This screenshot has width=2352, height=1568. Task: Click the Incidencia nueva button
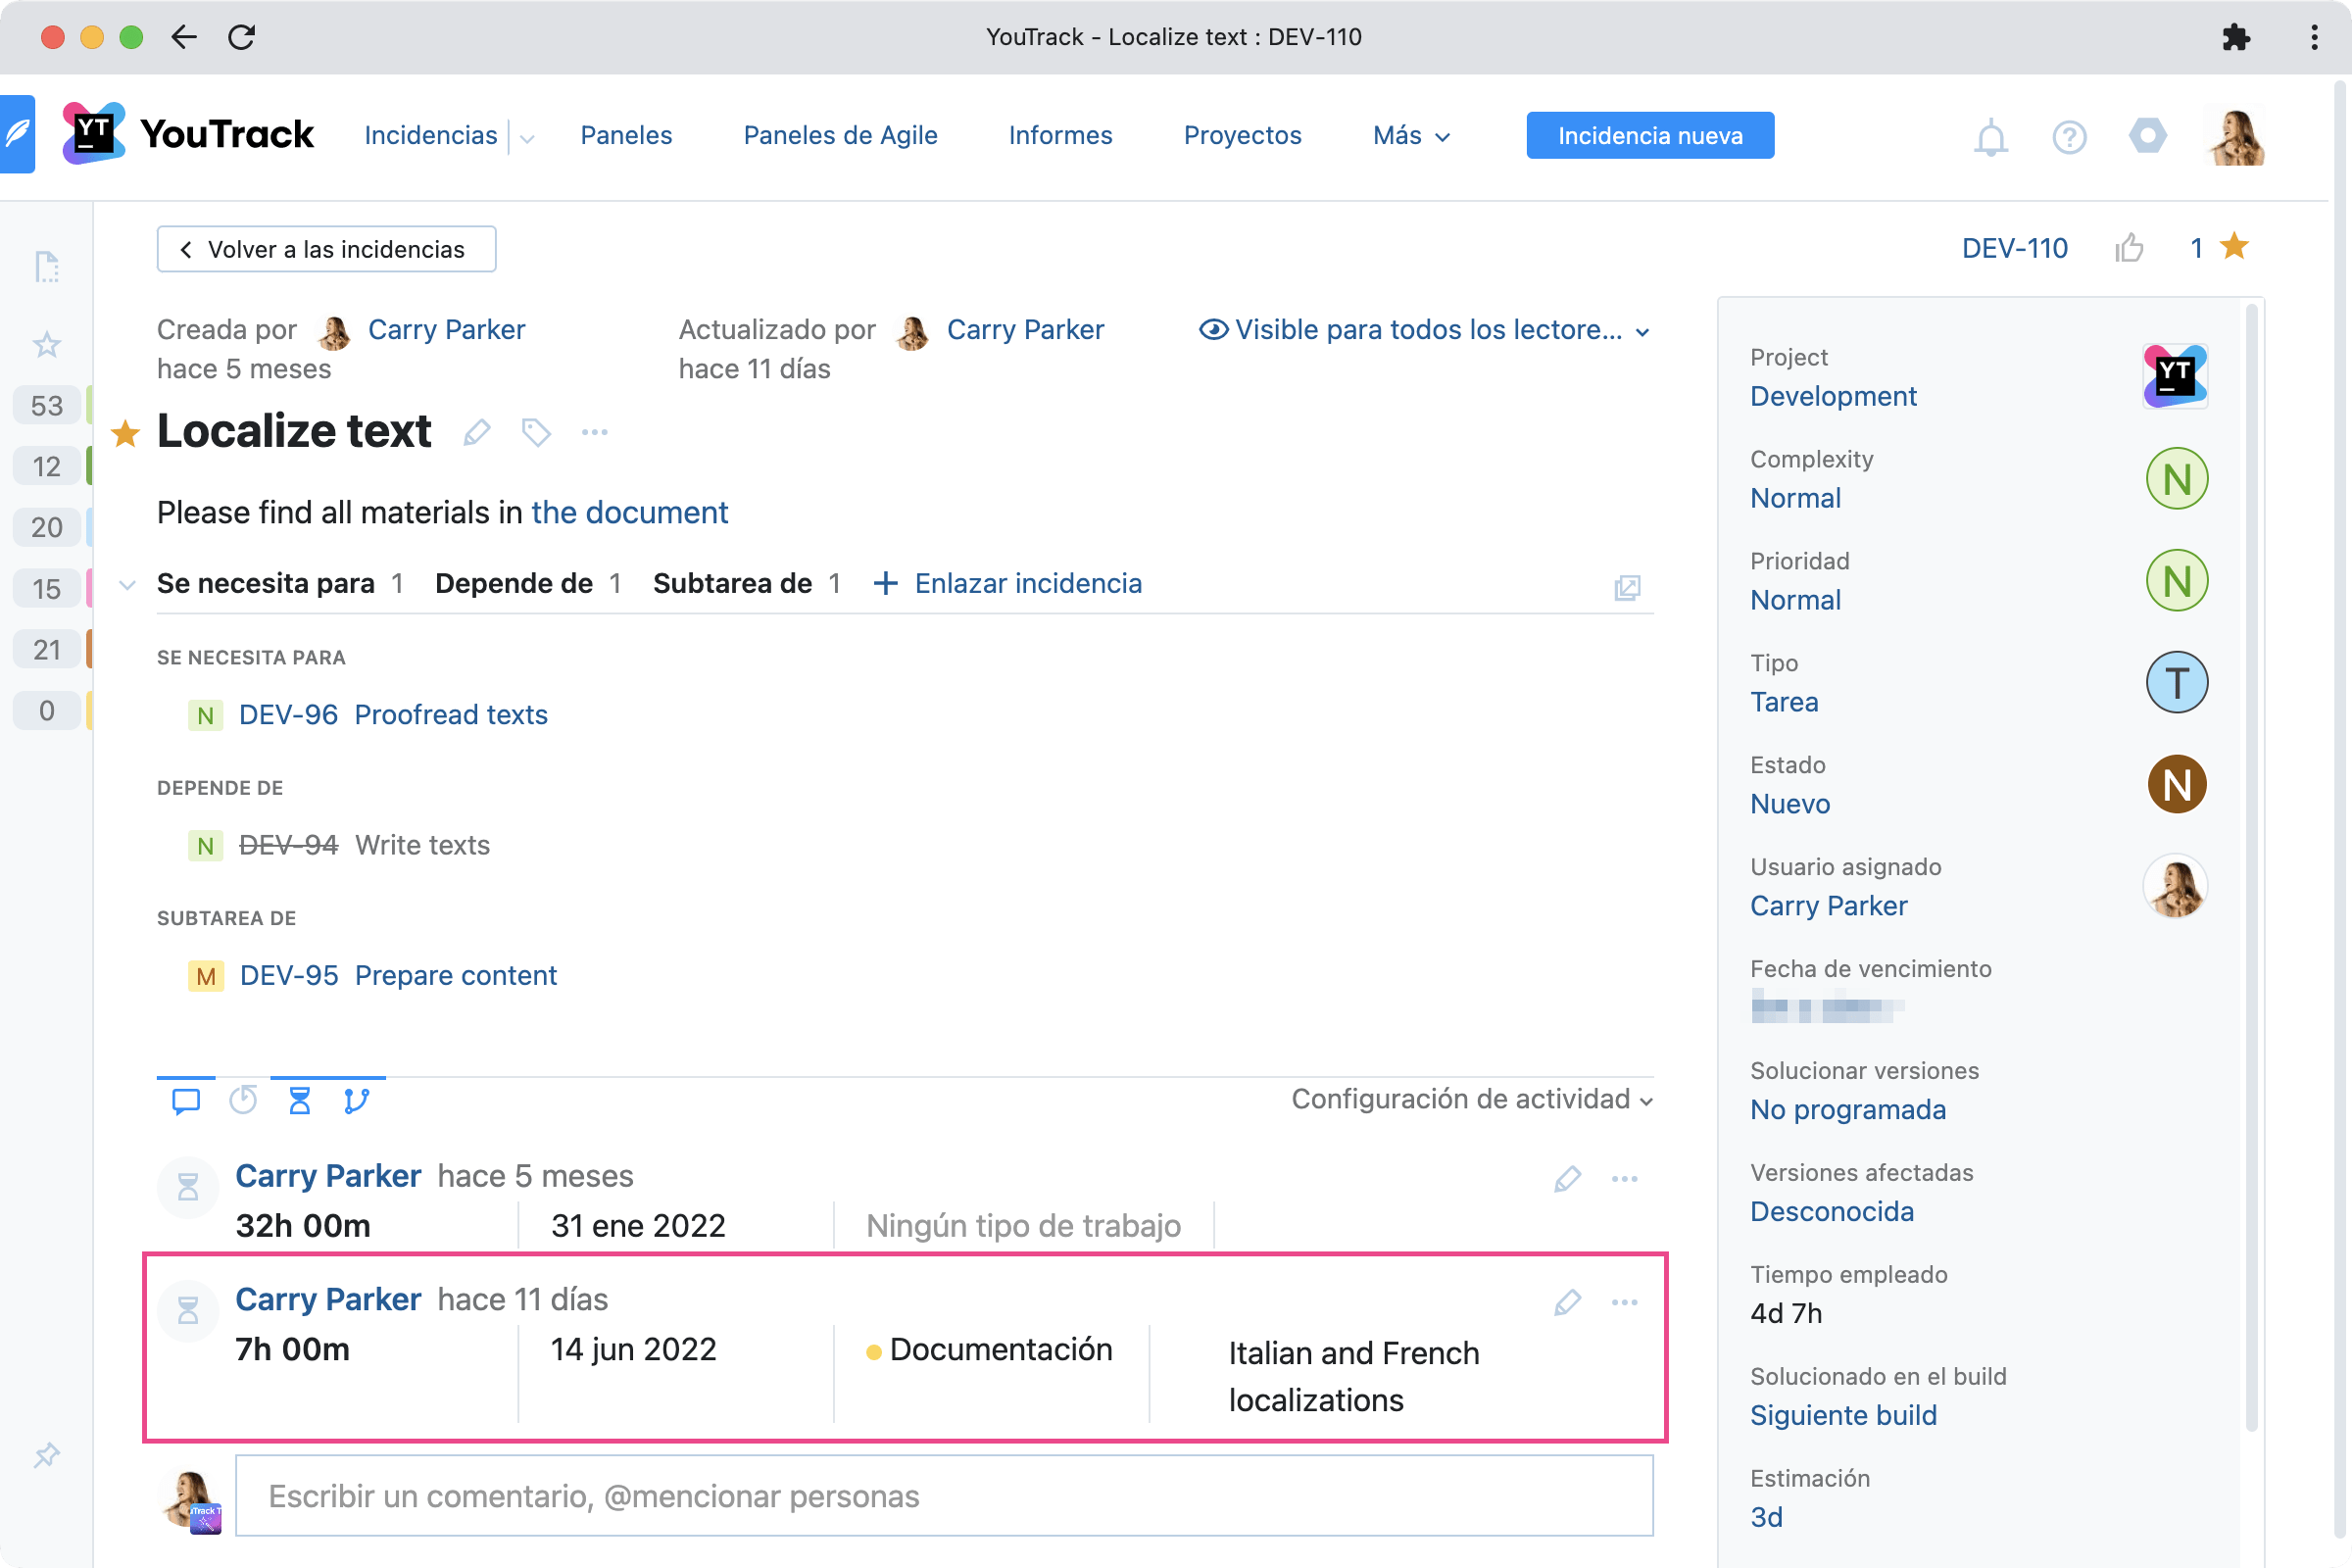[x=1649, y=136]
